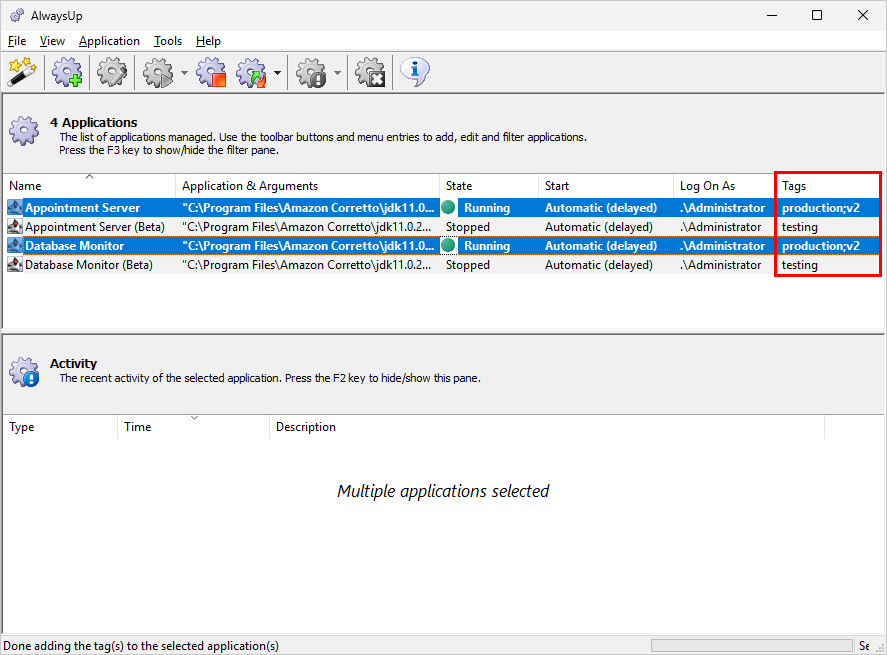Open the File menu

pos(17,41)
